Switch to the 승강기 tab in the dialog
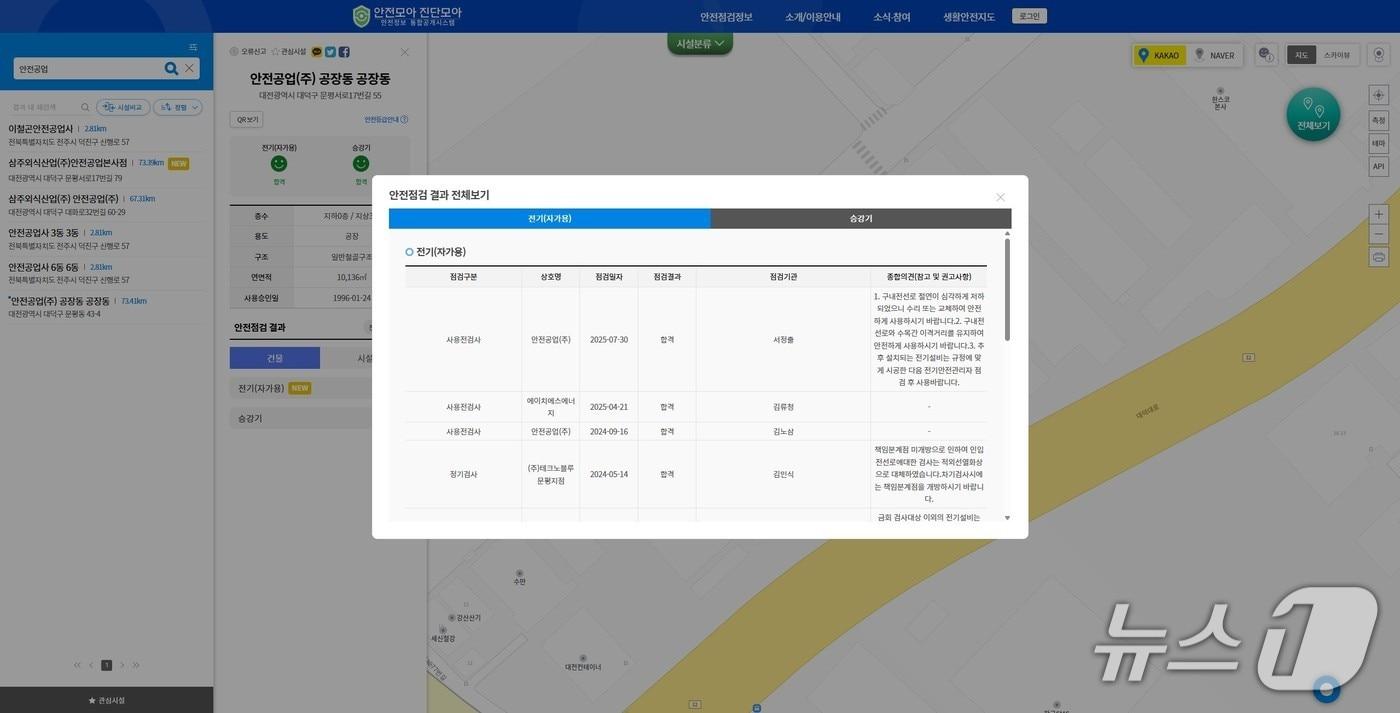The image size is (1400, 713). pos(861,218)
